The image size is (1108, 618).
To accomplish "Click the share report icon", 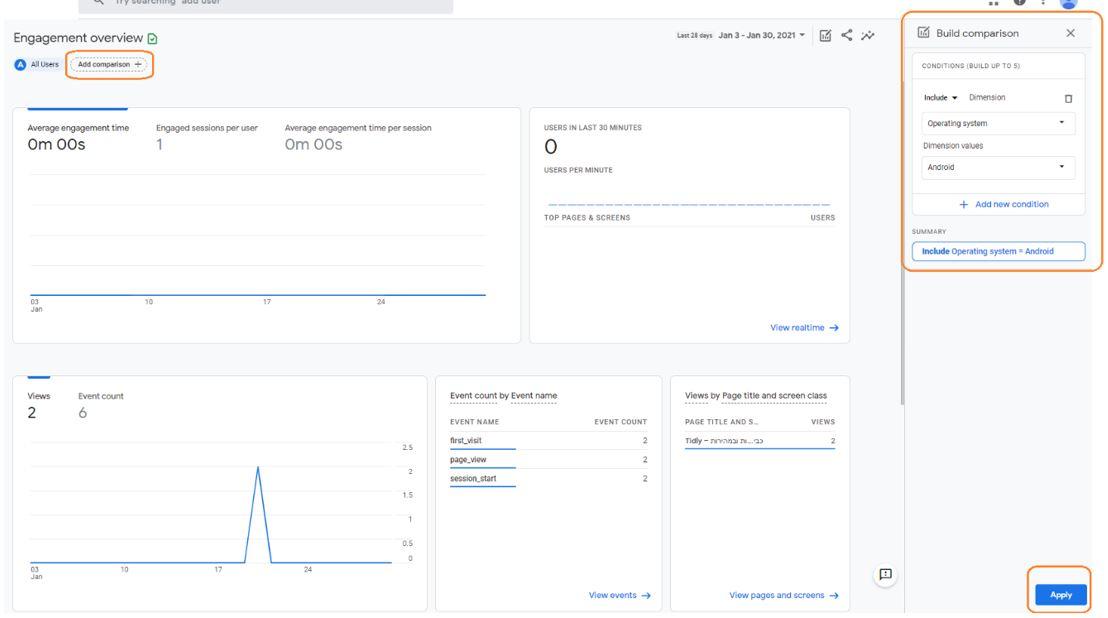I will click(847, 35).
